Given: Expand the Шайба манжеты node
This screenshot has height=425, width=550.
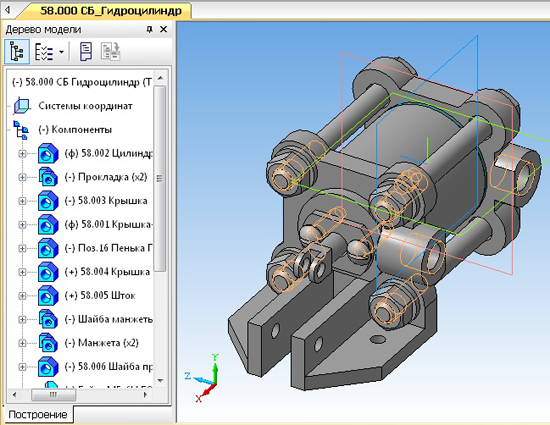Looking at the screenshot, I should (x=22, y=319).
